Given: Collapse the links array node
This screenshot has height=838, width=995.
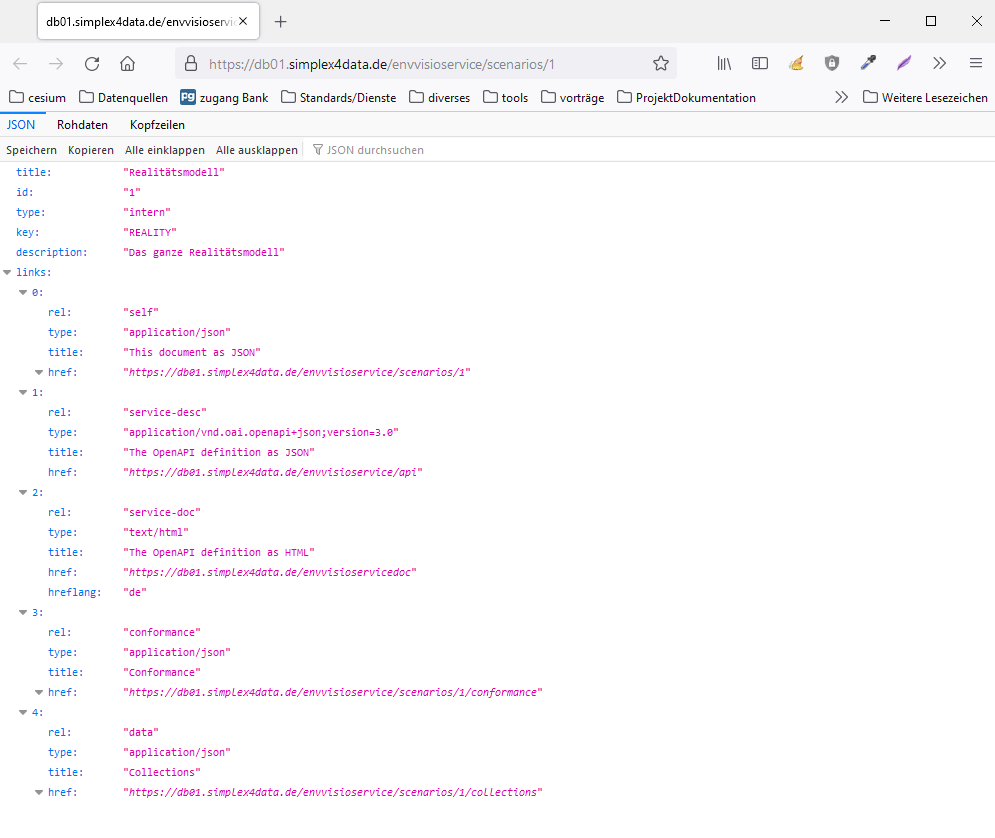Looking at the screenshot, I should 8,272.
